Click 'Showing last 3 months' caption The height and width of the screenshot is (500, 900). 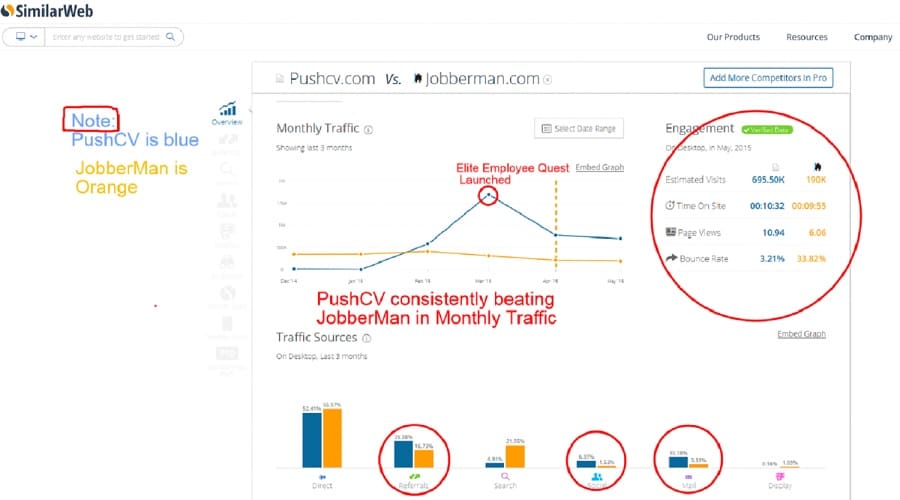coord(314,148)
